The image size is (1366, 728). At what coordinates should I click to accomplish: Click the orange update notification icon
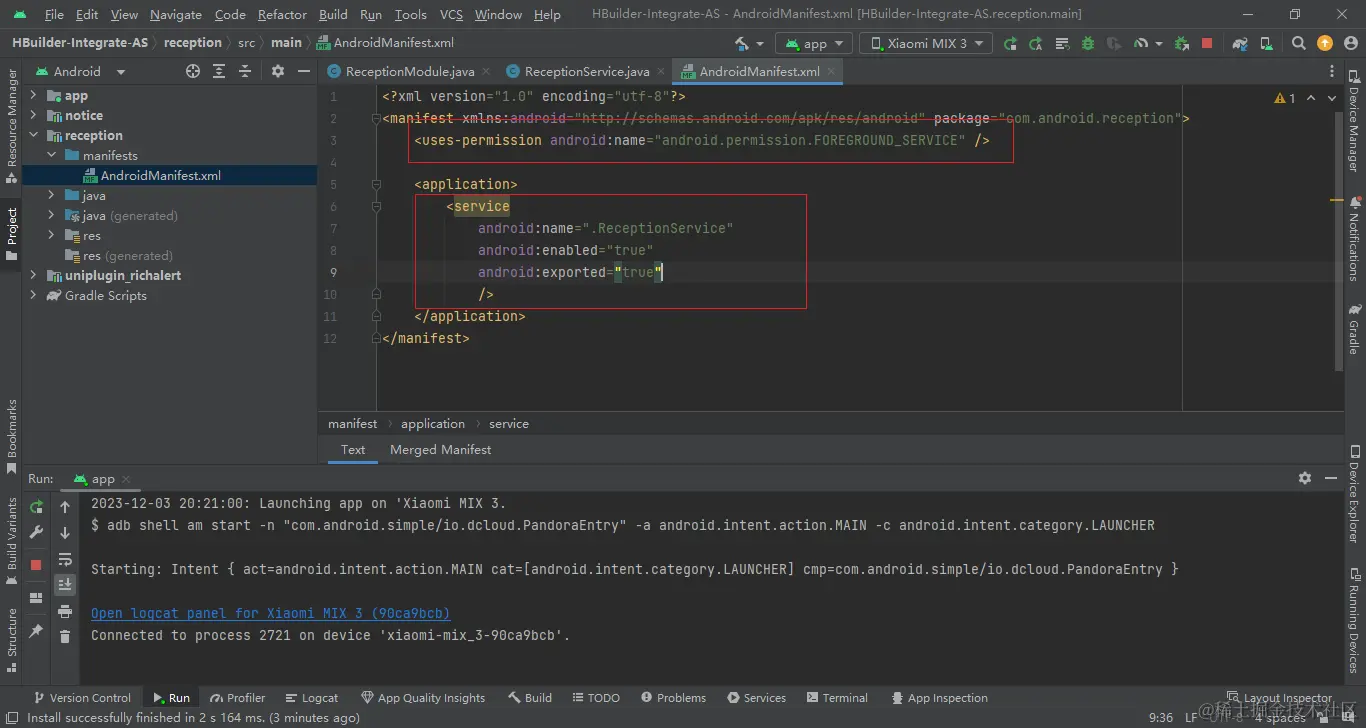point(1325,43)
